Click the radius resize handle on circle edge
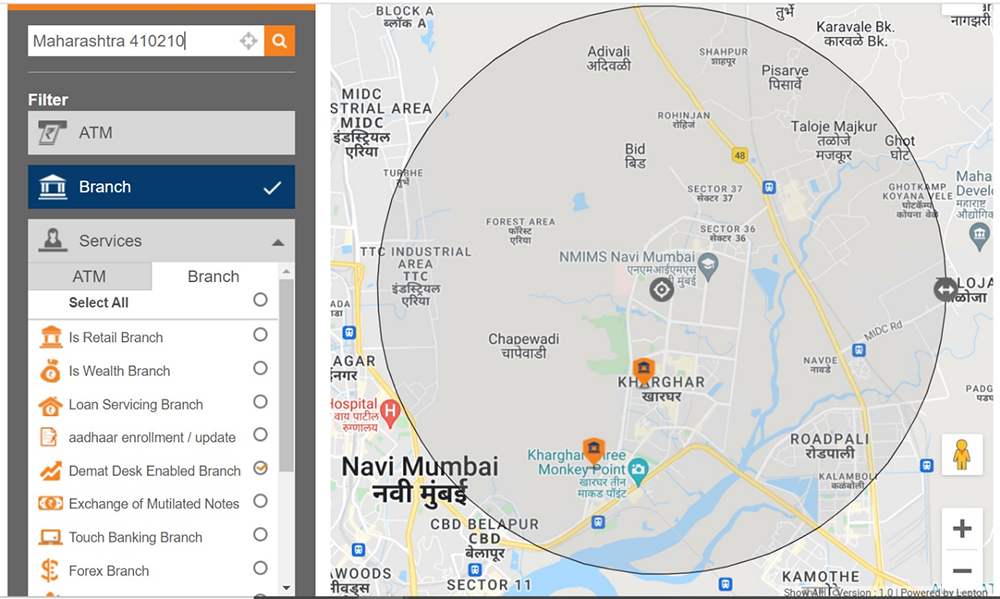The height and width of the screenshot is (599, 1000). (945, 290)
